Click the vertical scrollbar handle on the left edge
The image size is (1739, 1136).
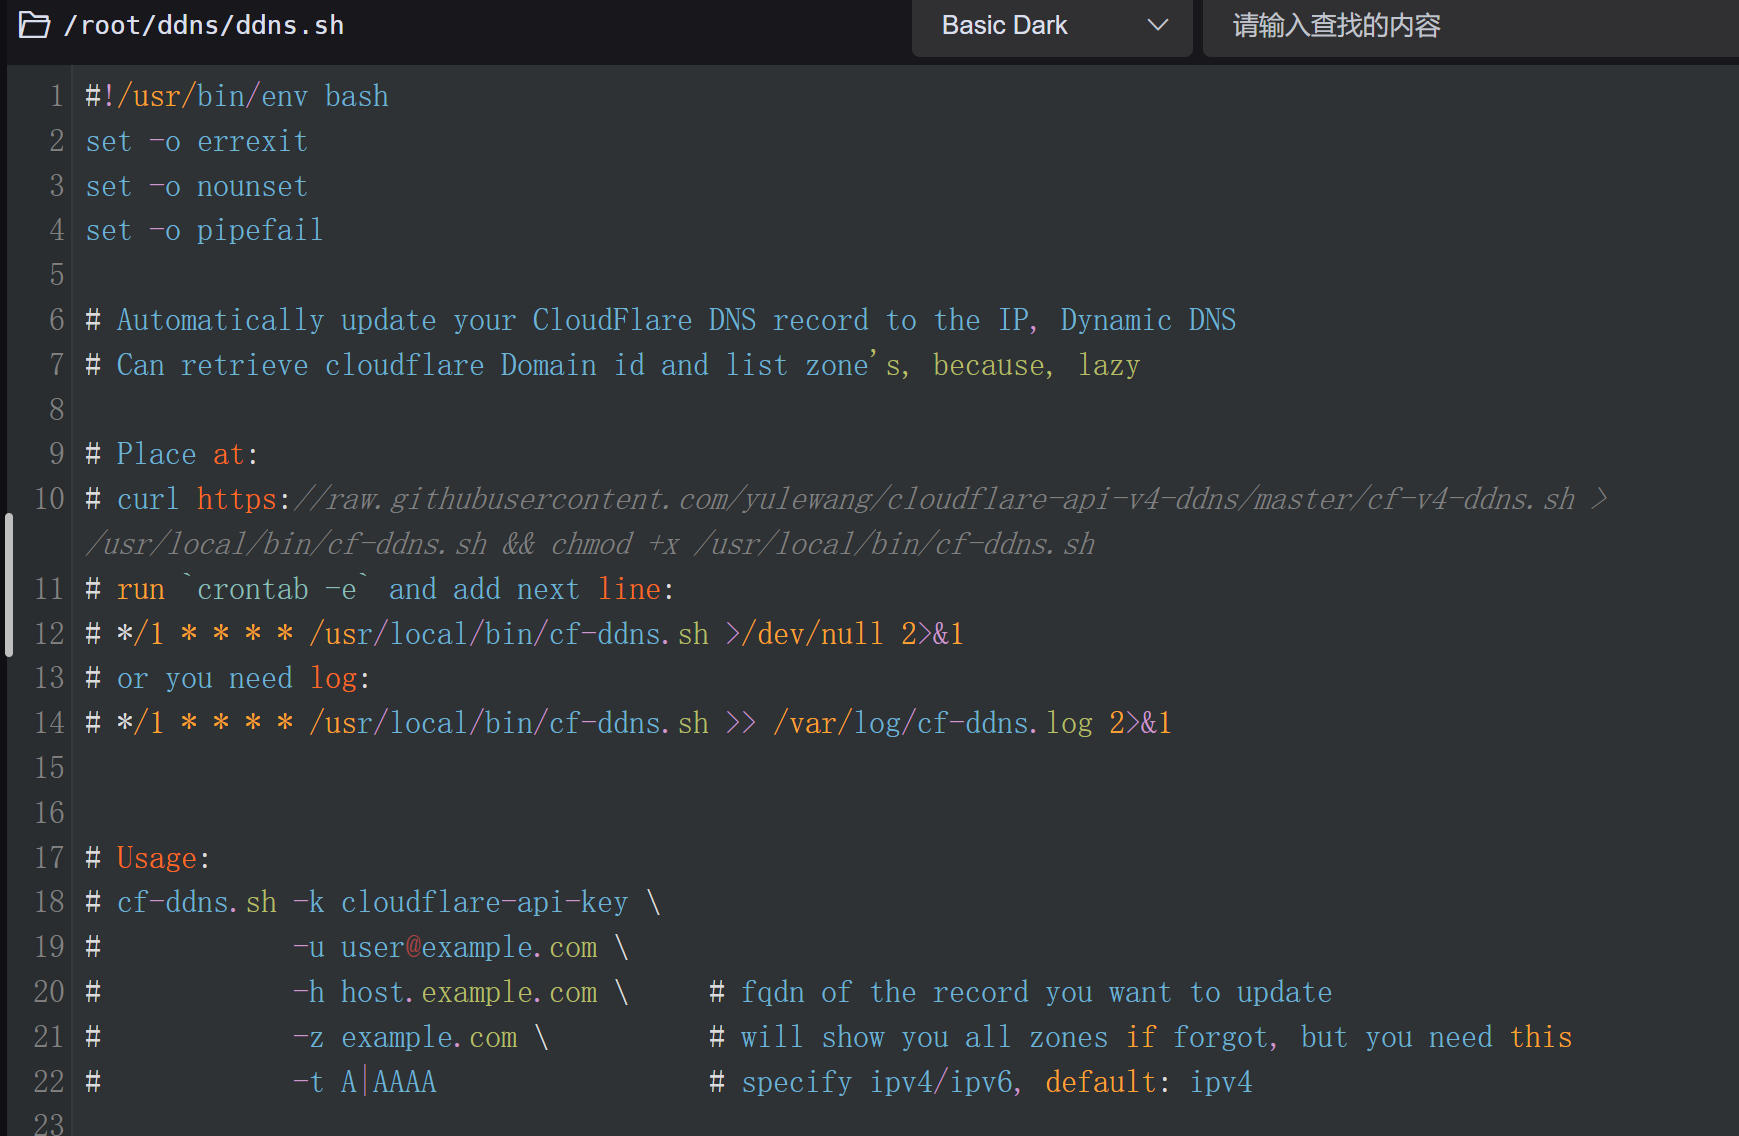coord(9,584)
